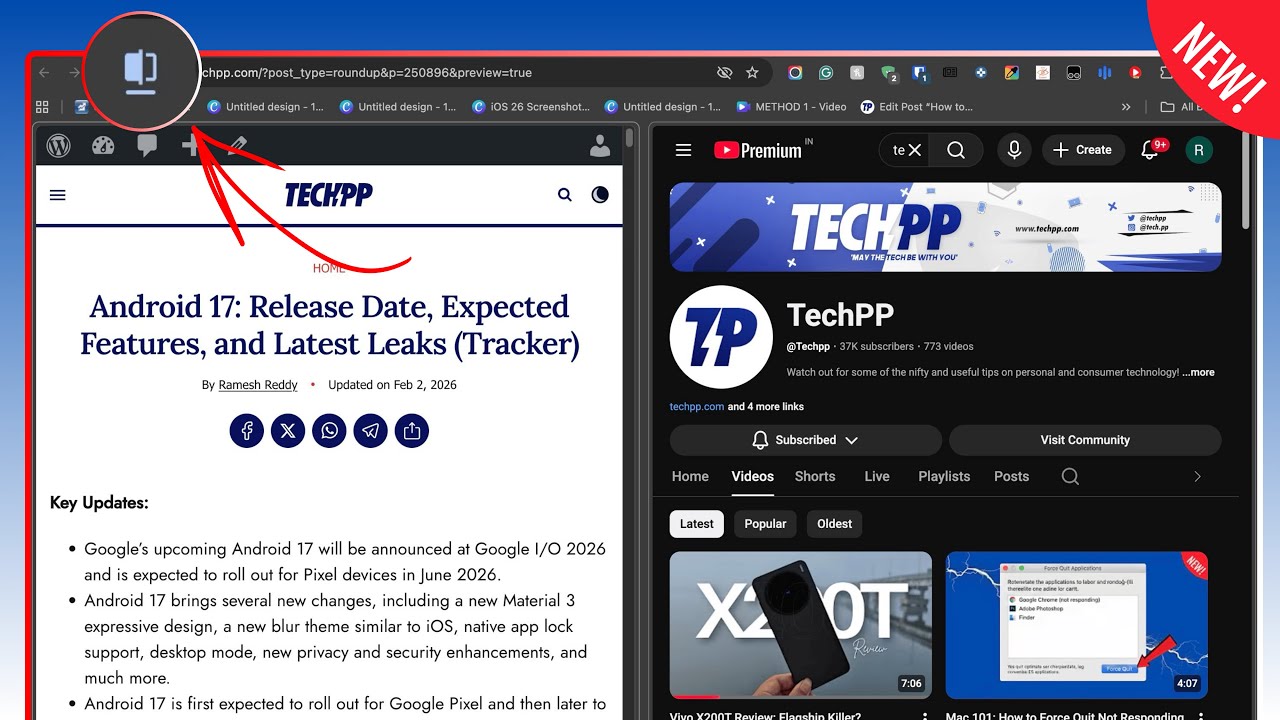Clear the YouTube search box text

(x=914, y=150)
